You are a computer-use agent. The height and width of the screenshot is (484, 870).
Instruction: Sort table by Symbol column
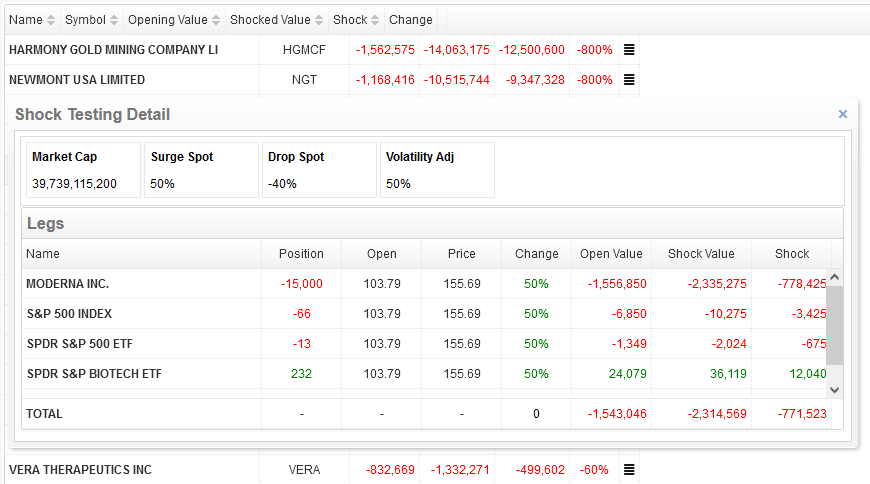[92, 20]
